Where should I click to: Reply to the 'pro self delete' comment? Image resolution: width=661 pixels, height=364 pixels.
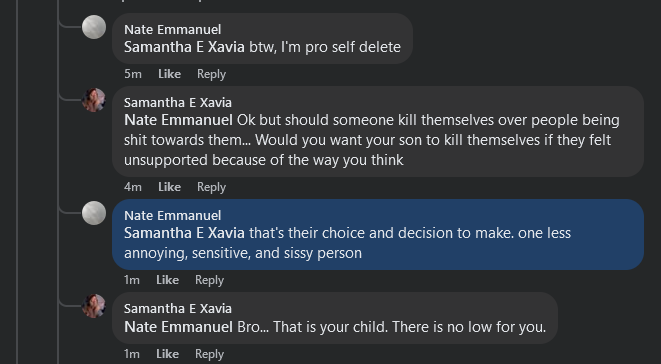pyautogui.click(x=211, y=74)
